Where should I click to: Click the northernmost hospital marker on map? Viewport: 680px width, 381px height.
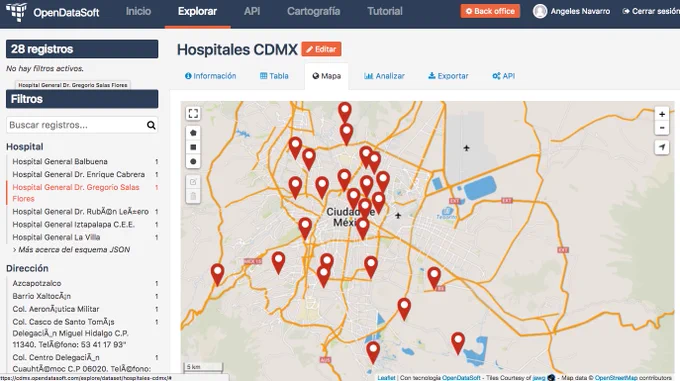345,112
